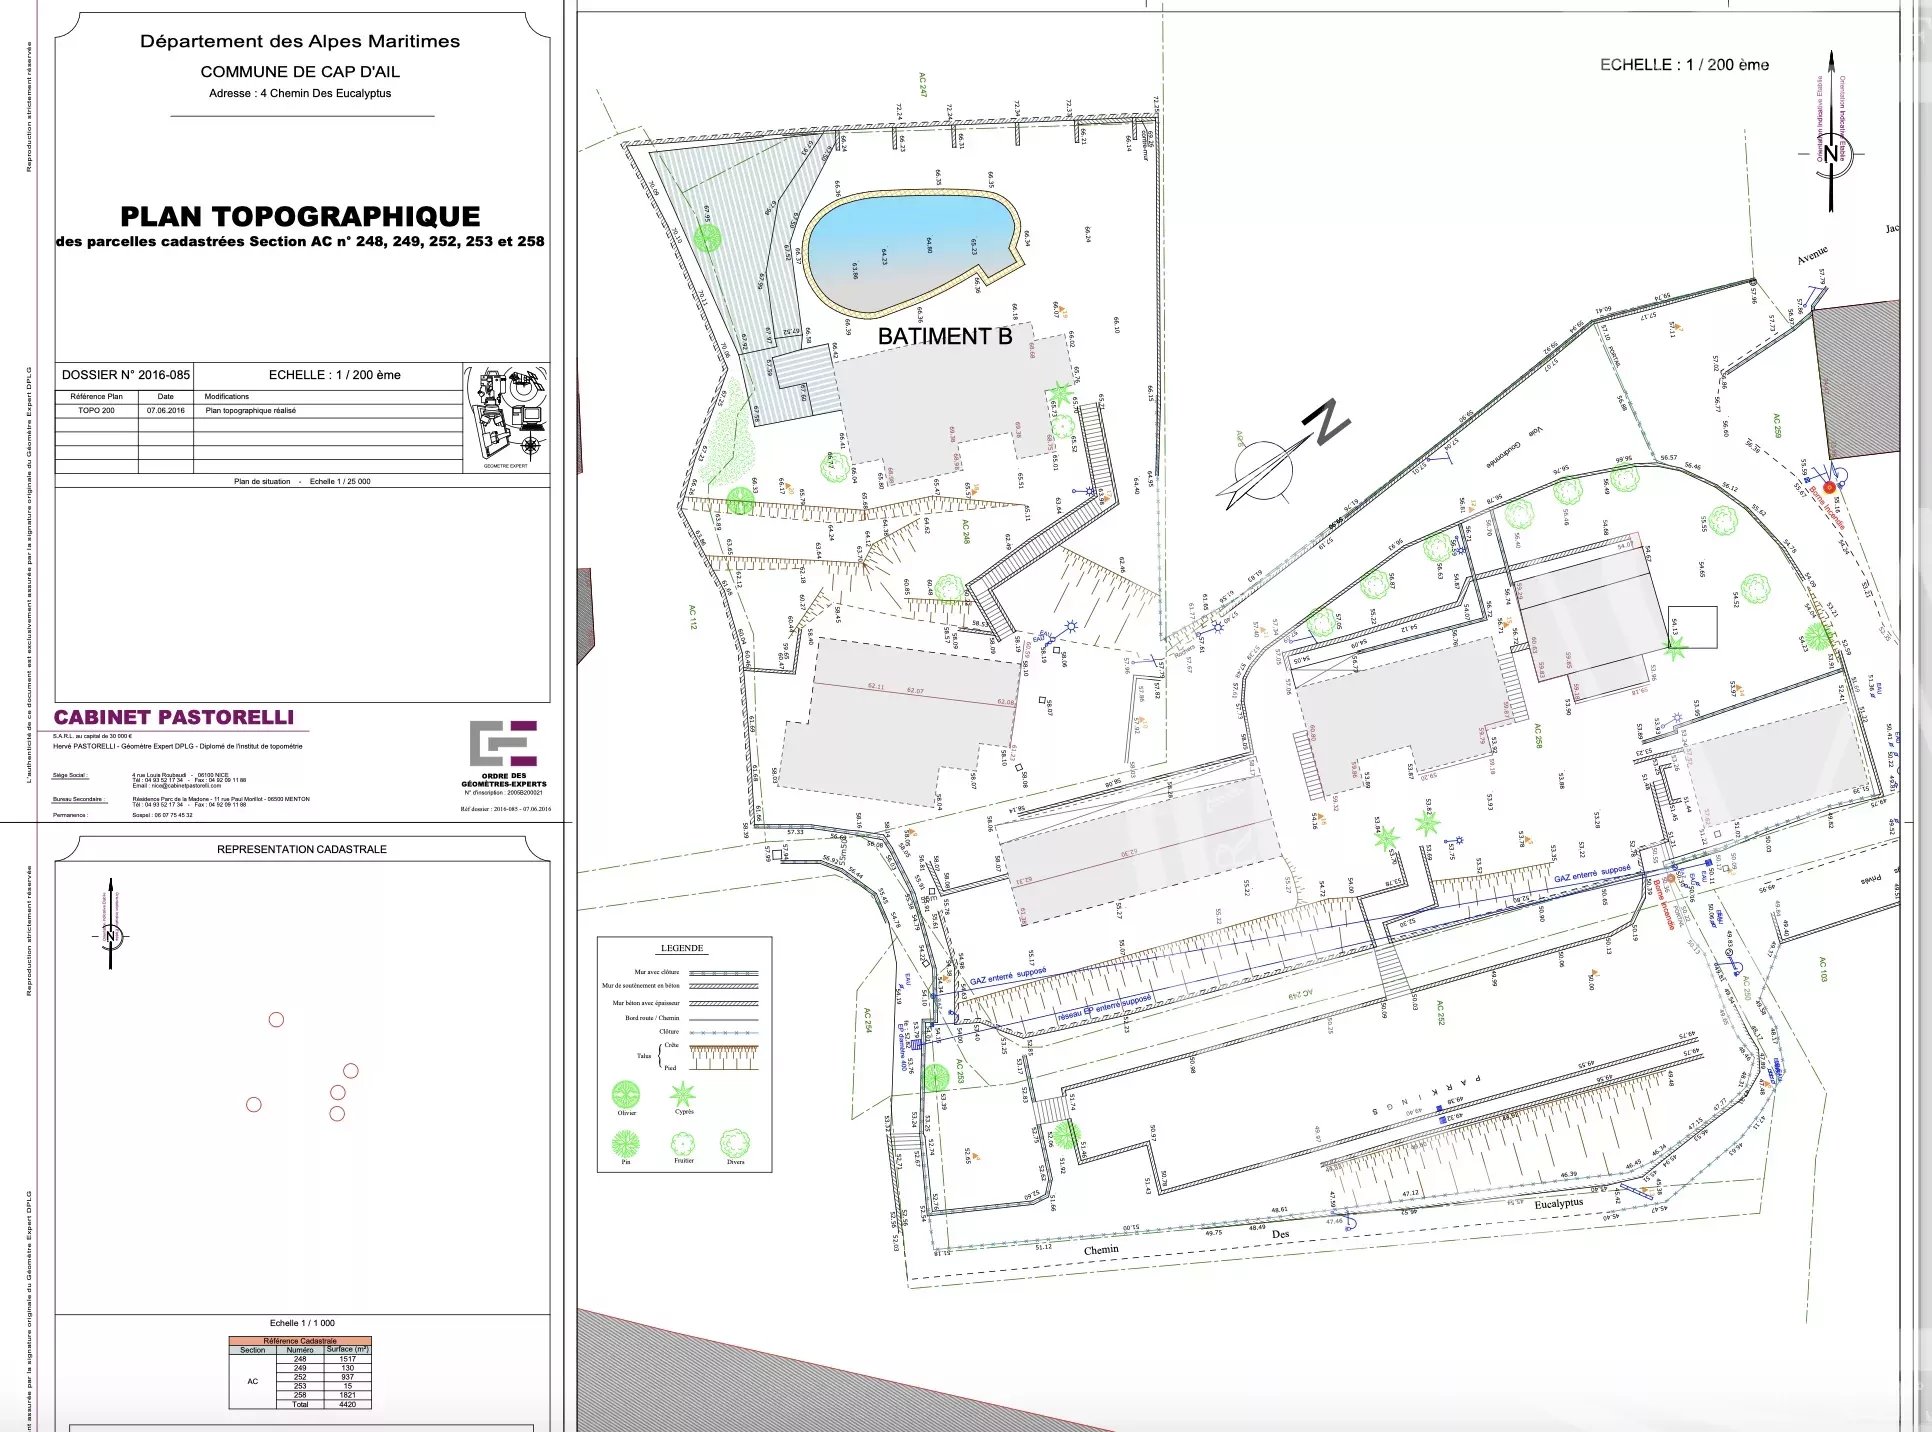Click the CABINET PASTORELLI heading

[174, 717]
